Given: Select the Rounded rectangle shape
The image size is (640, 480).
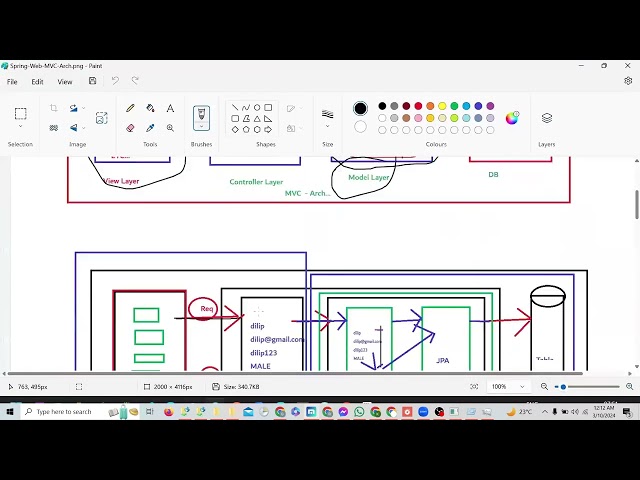Looking at the screenshot, I should coord(235,118).
